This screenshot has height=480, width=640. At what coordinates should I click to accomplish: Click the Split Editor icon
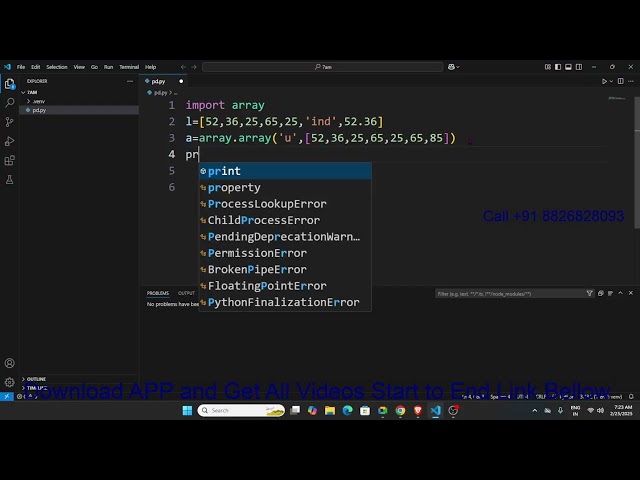[619, 81]
